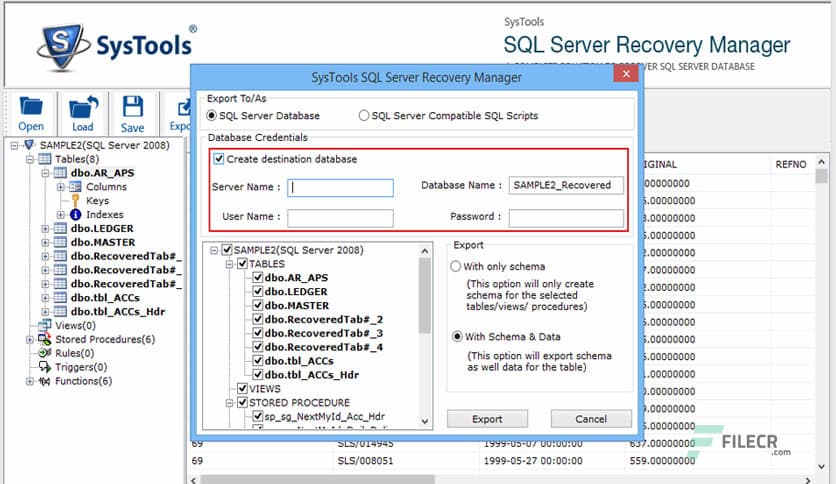Viewport: 836px width, 484px height.
Task: Click the dbo.tbl_ACCs table icon
Action: point(60,297)
